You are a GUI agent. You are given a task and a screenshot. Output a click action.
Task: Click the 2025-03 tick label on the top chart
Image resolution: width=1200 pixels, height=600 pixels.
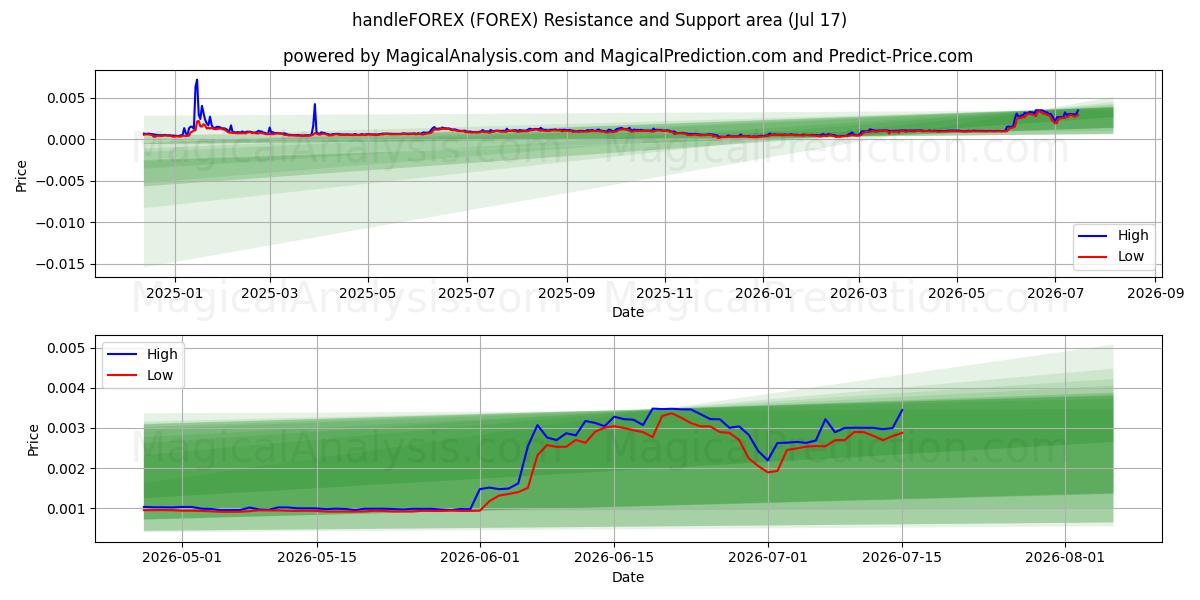(270, 293)
